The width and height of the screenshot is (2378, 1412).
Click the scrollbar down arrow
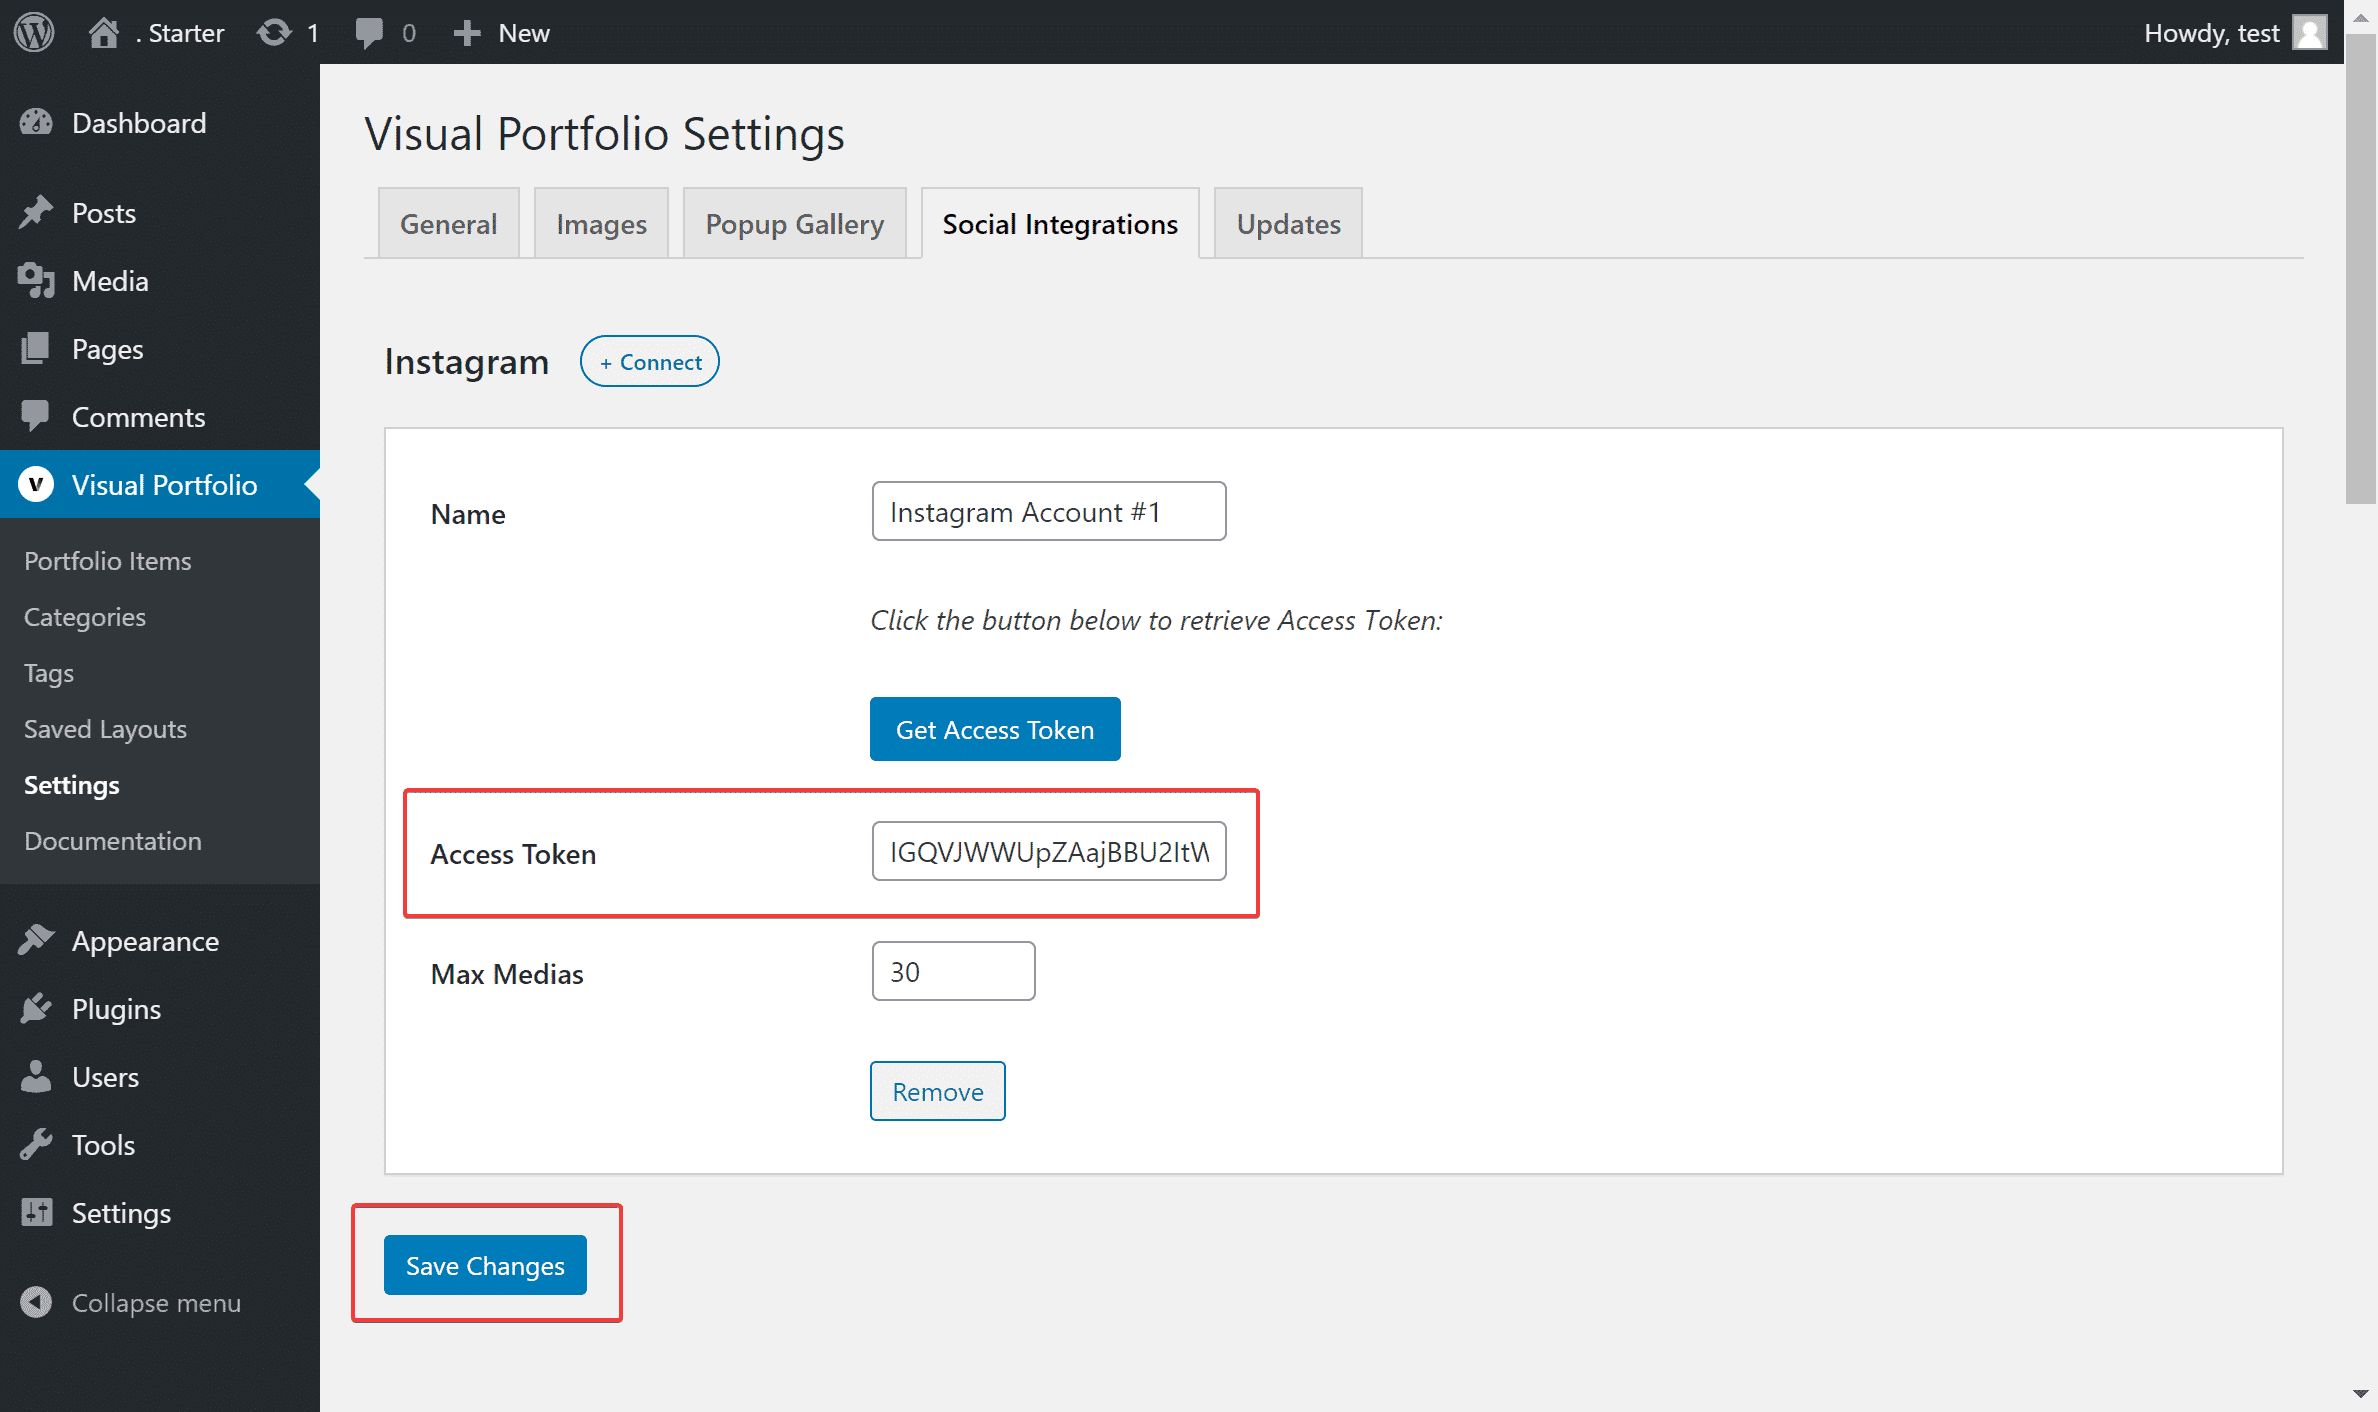pyautogui.click(x=2361, y=1393)
